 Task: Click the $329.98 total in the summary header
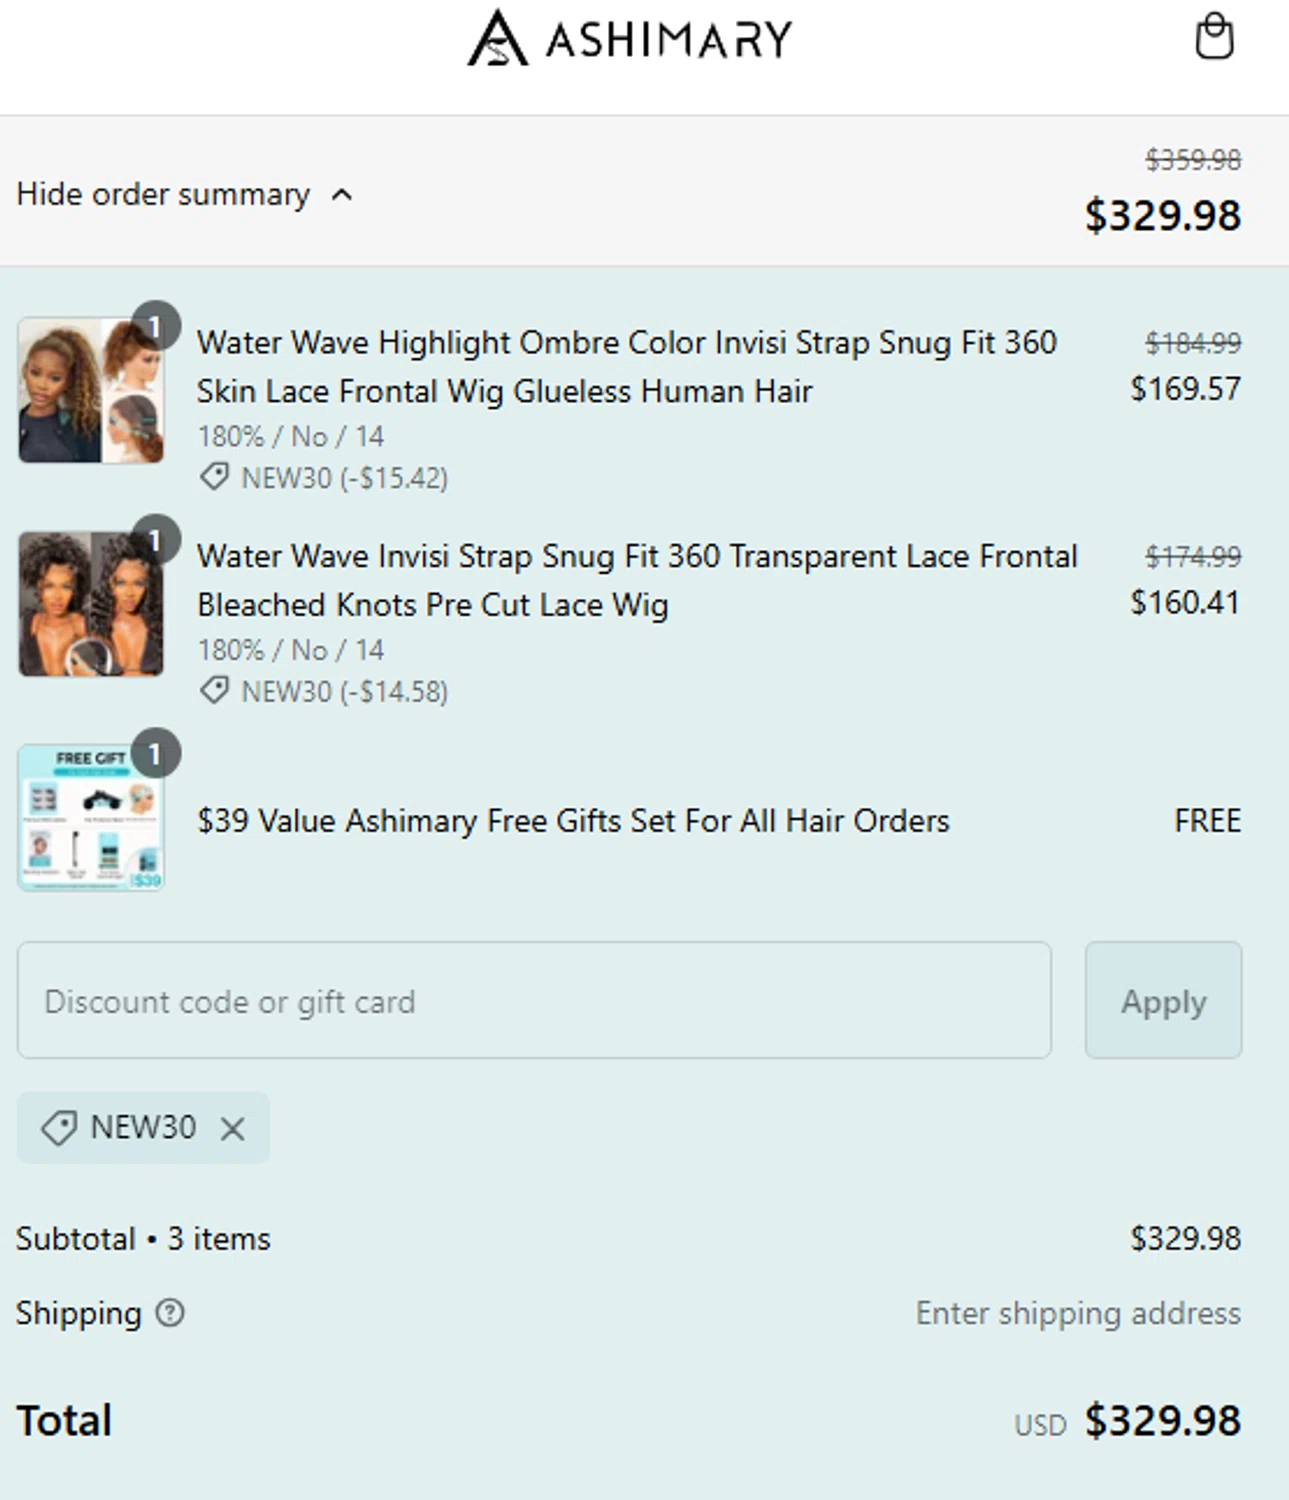(x=1162, y=215)
